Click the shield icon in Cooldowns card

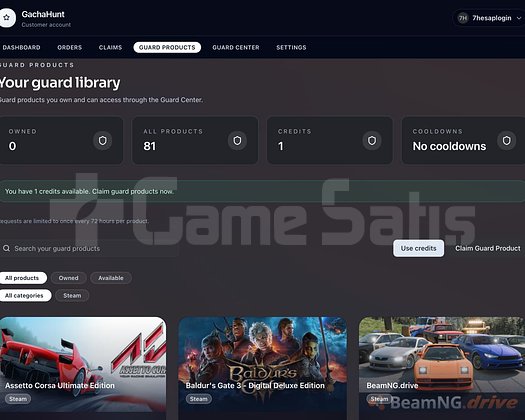507,141
